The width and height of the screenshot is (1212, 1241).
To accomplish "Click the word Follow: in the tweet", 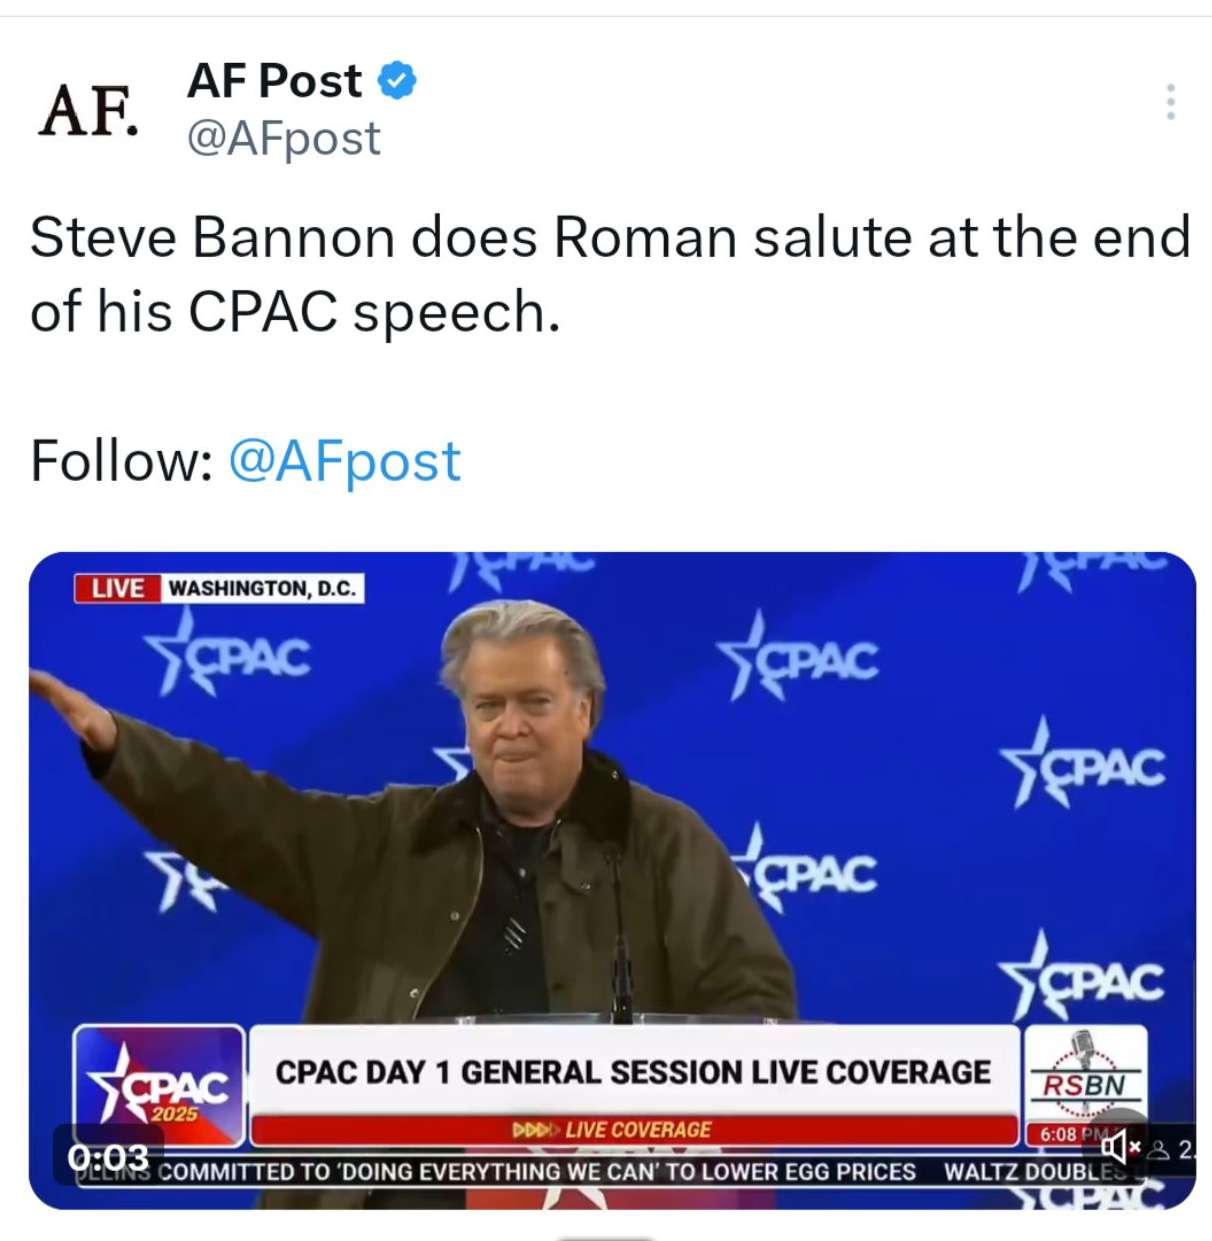I will click(120, 461).
